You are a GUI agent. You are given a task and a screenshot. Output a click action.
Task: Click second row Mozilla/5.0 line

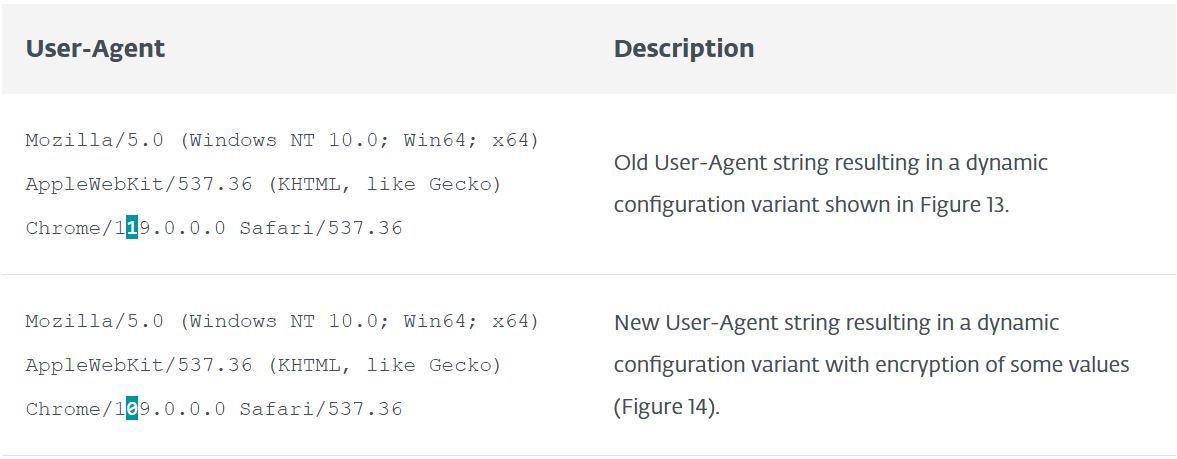tap(282, 322)
